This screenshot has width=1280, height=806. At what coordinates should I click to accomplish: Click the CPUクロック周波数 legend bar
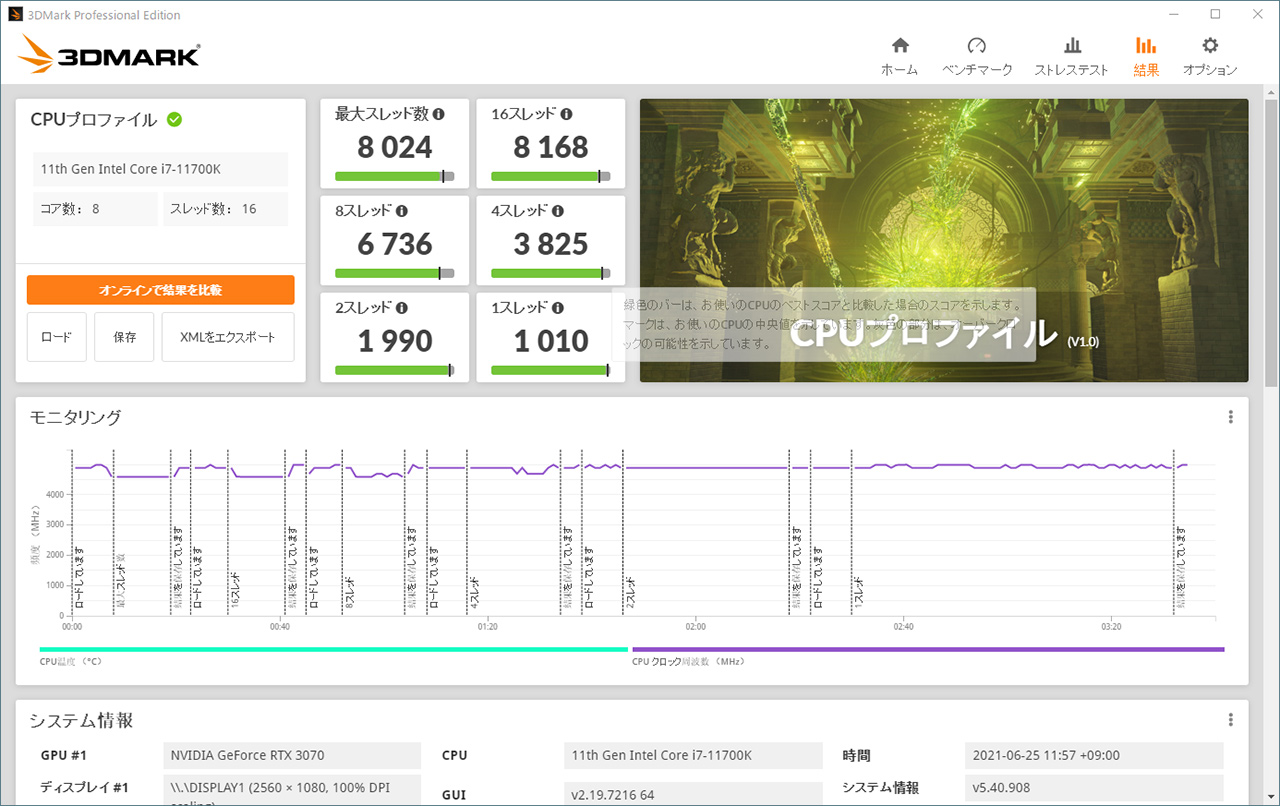[928, 650]
